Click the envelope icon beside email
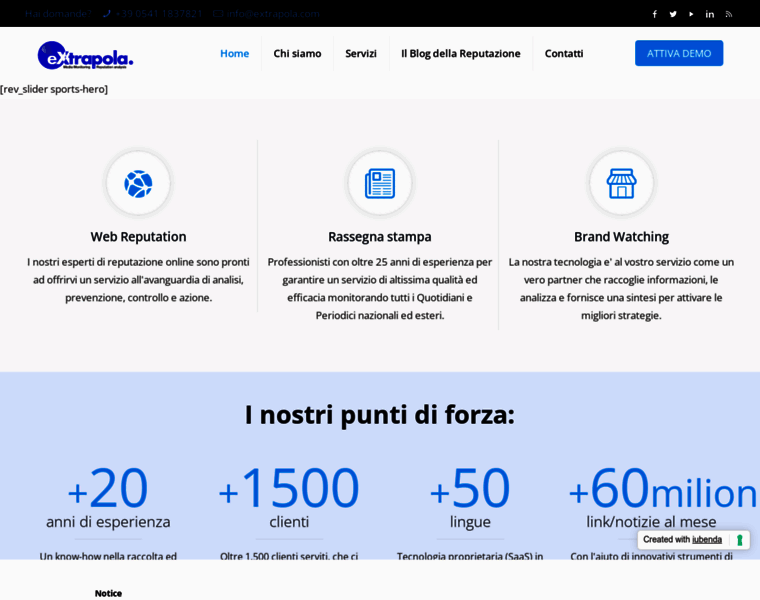 218,14
